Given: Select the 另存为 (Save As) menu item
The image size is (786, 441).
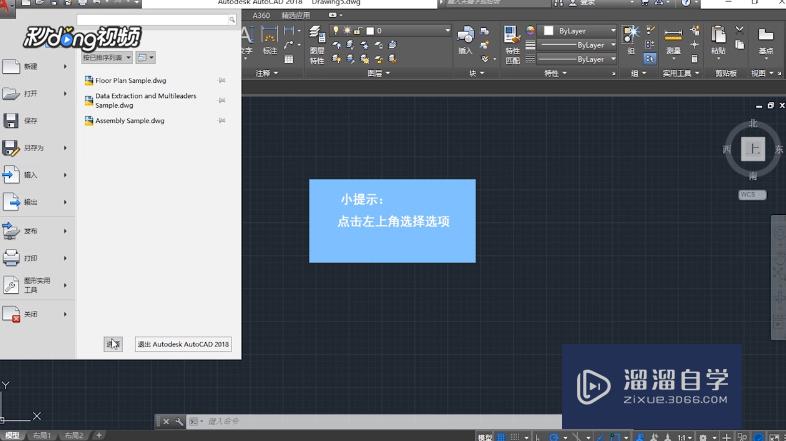Looking at the screenshot, I should [37, 148].
